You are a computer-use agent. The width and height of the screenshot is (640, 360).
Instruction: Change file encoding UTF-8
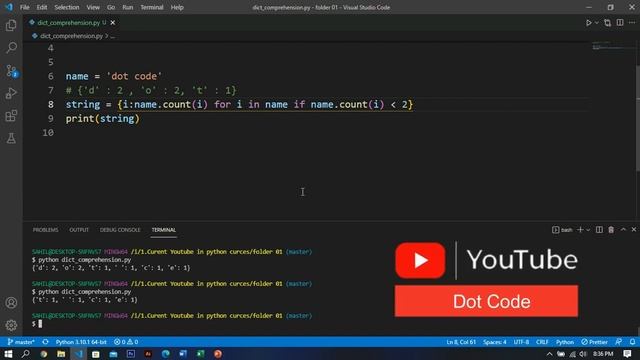[521, 342]
